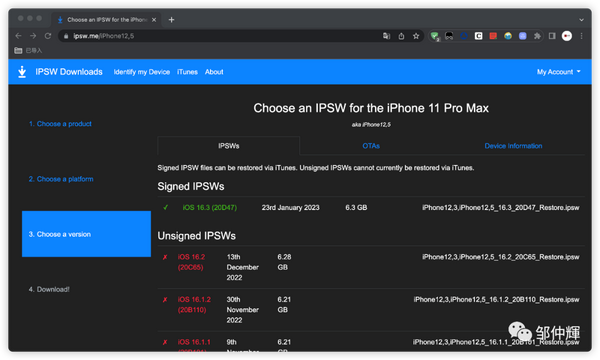Click the red X beside iOS 16.1.2

coord(165,300)
